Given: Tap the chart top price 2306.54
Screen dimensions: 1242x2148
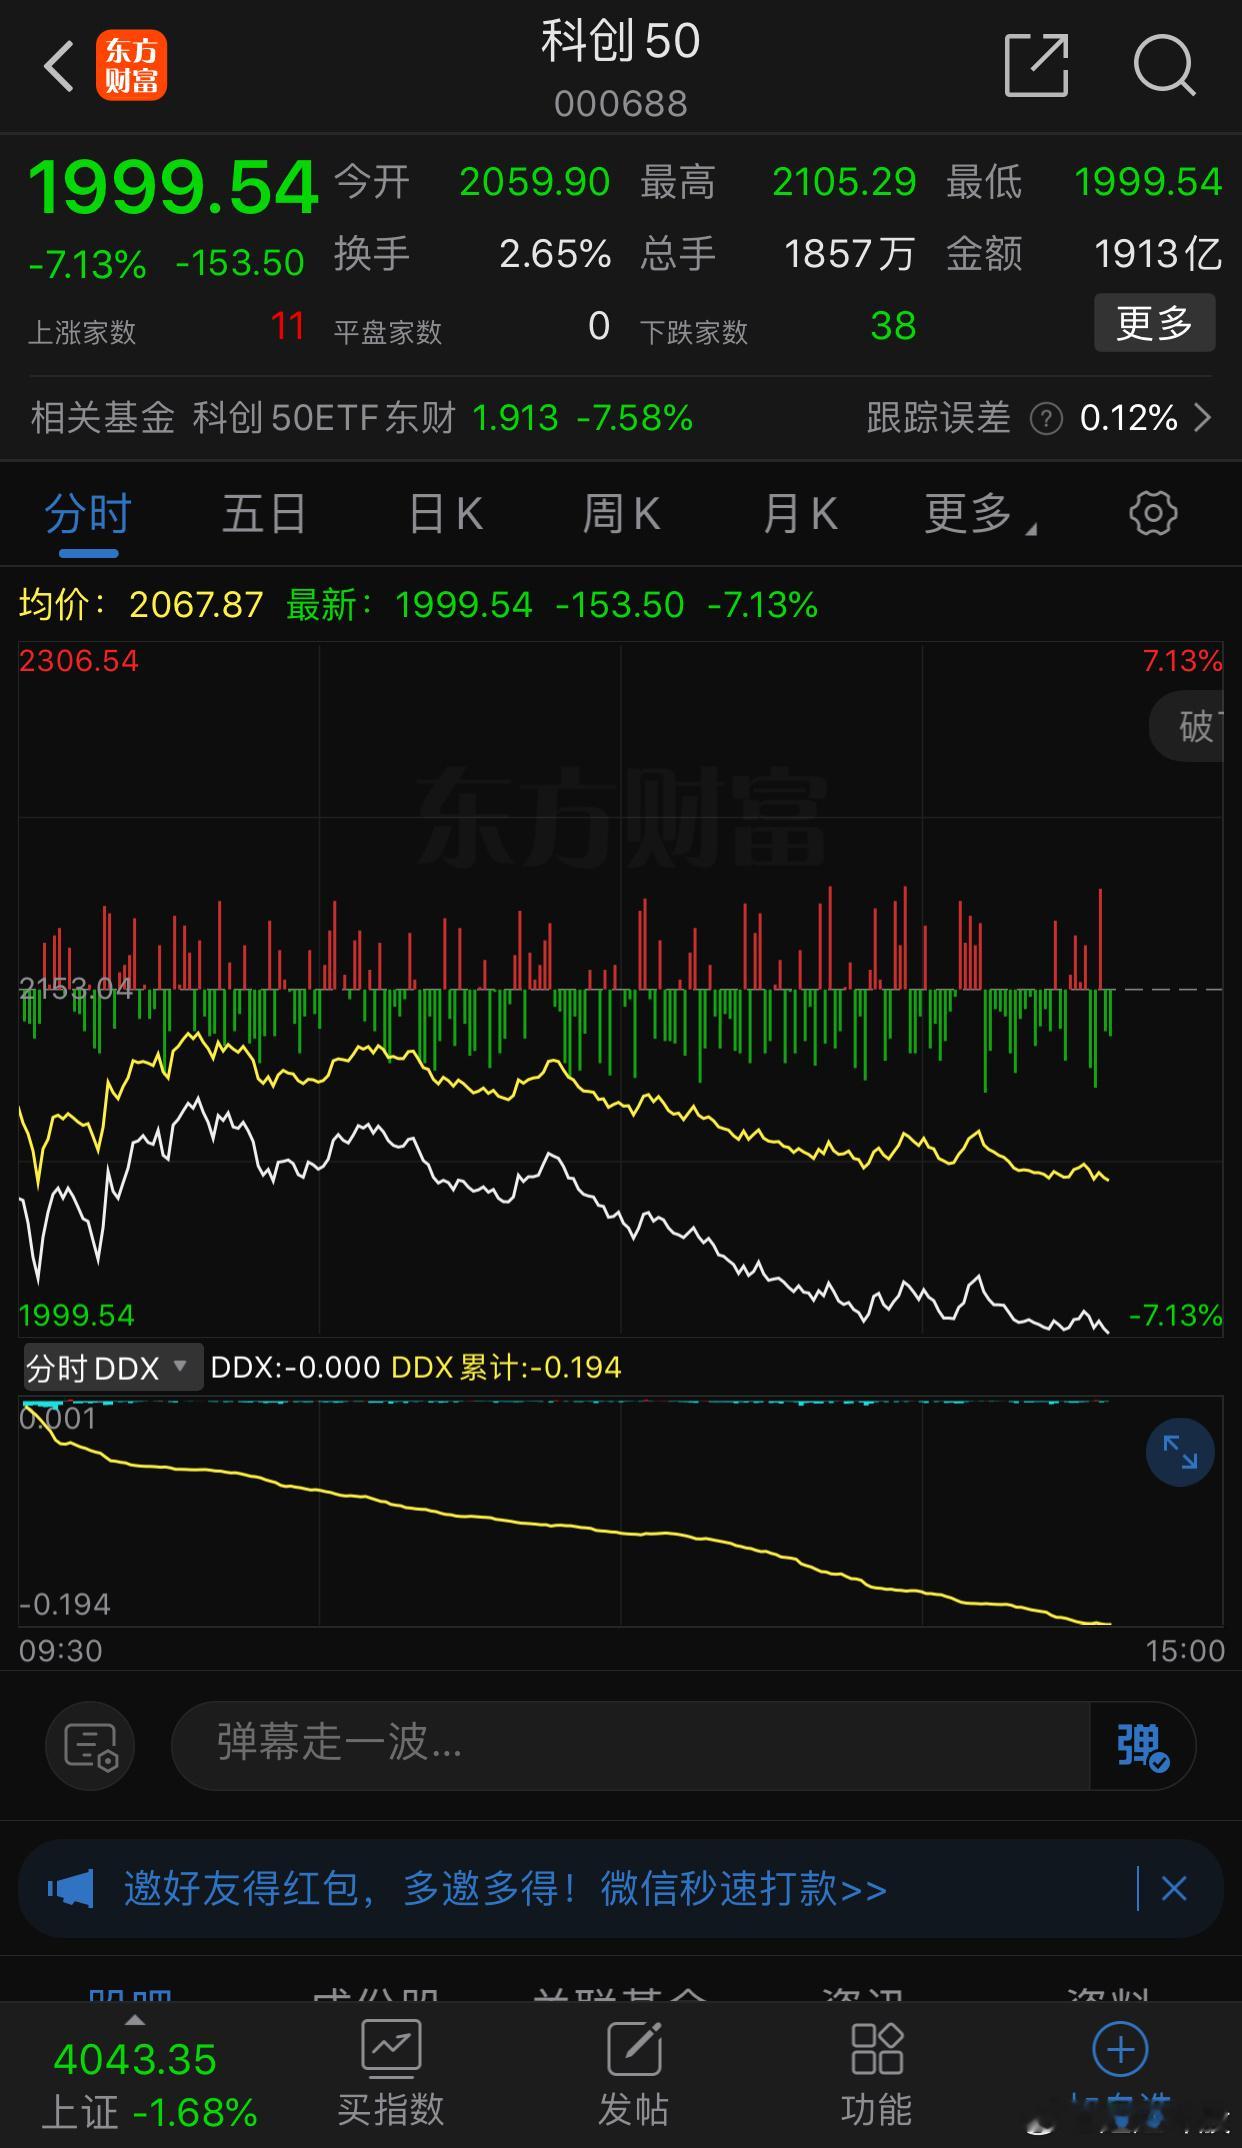Looking at the screenshot, I should point(79,660).
